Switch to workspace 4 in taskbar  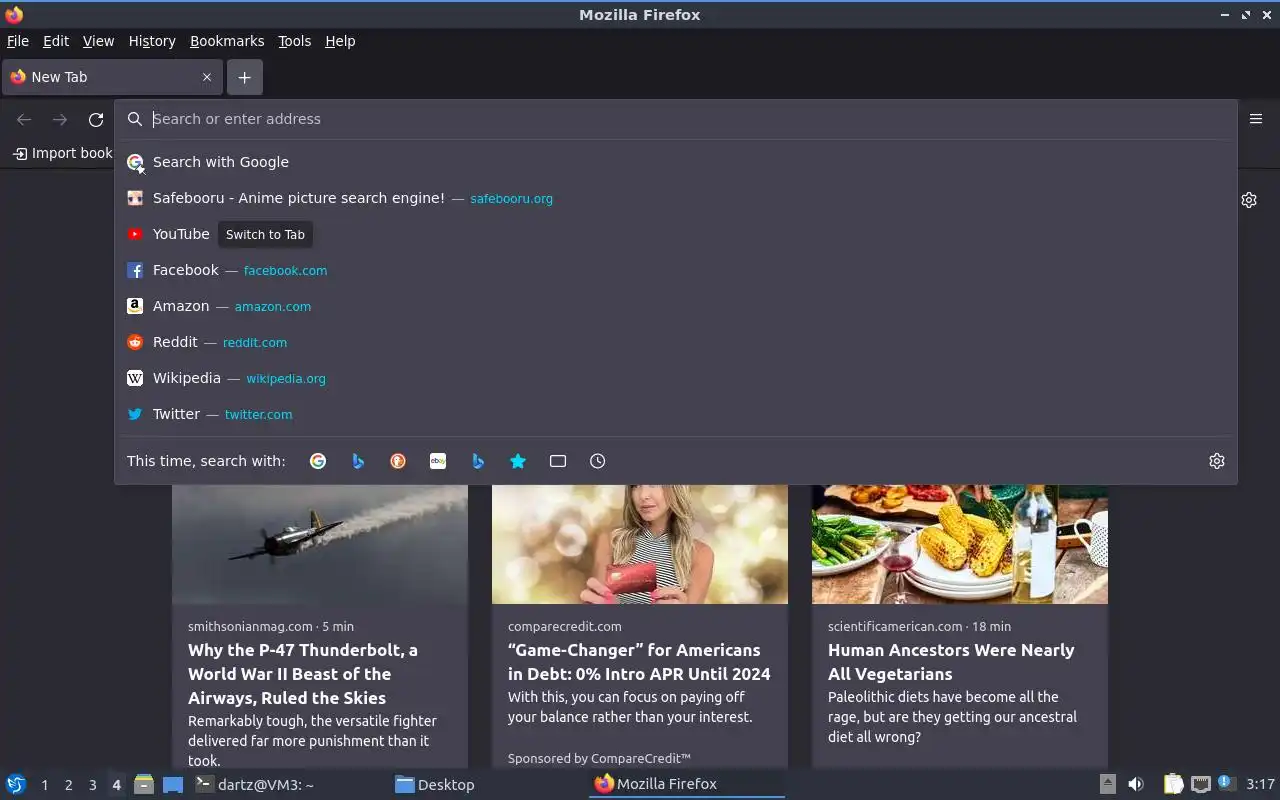pyautogui.click(x=116, y=785)
